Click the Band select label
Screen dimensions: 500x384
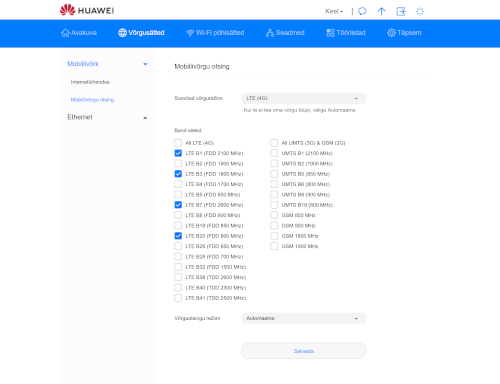(x=188, y=130)
